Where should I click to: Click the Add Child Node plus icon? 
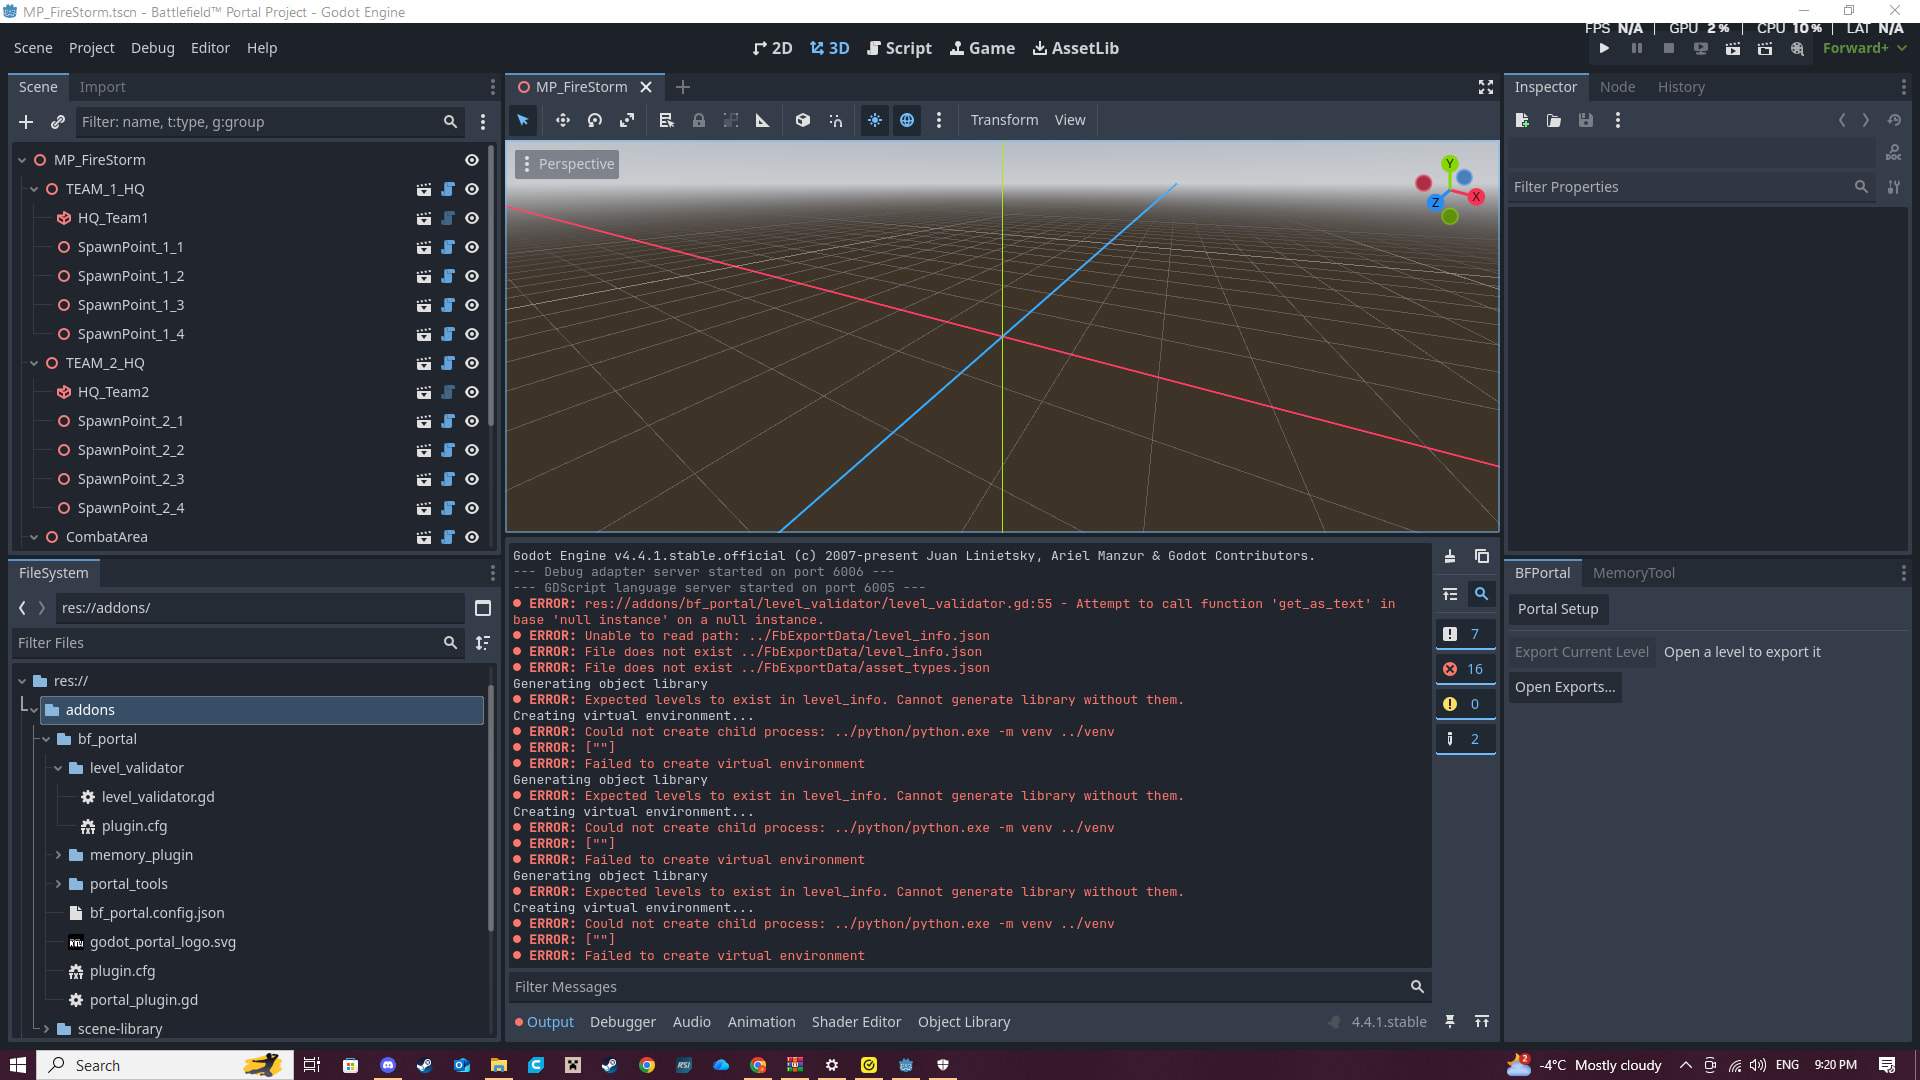click(26, 122)
